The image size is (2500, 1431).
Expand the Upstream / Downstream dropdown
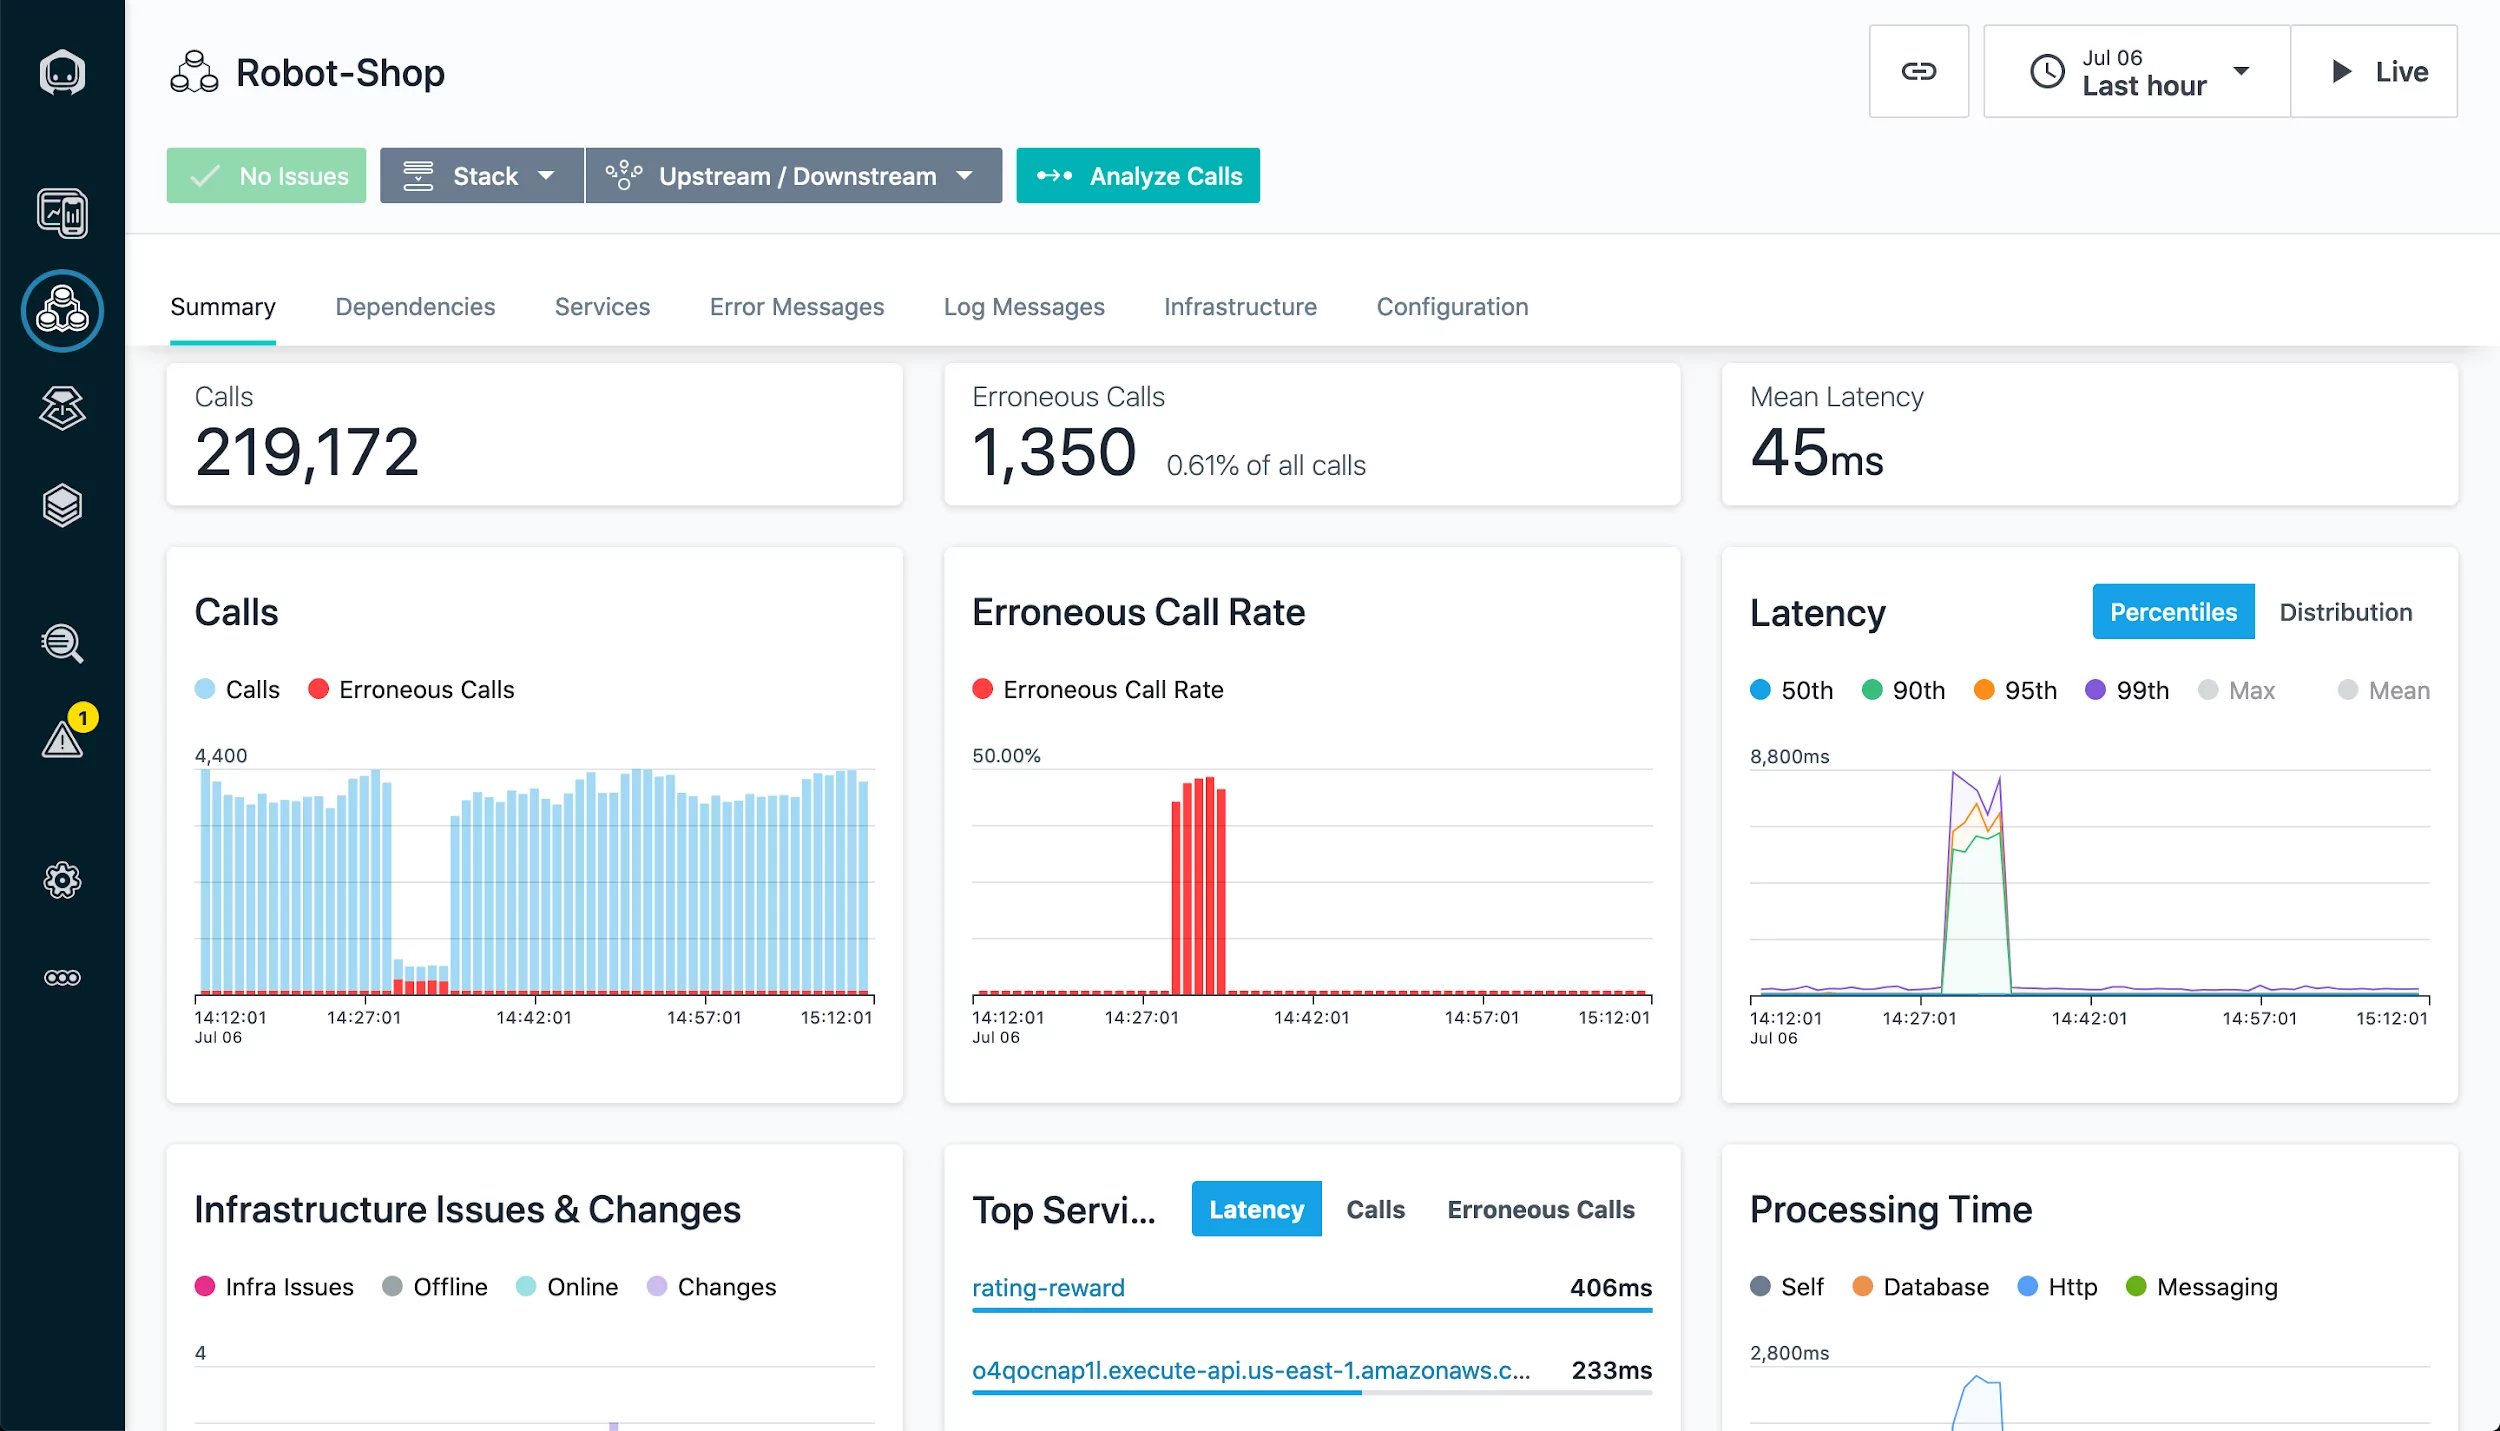click(x=793, y=176)
